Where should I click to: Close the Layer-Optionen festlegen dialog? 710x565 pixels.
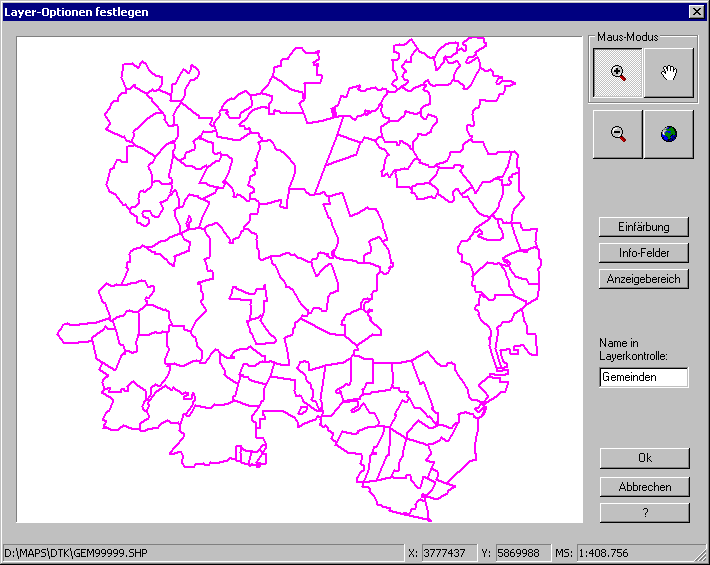click(696, 12)
